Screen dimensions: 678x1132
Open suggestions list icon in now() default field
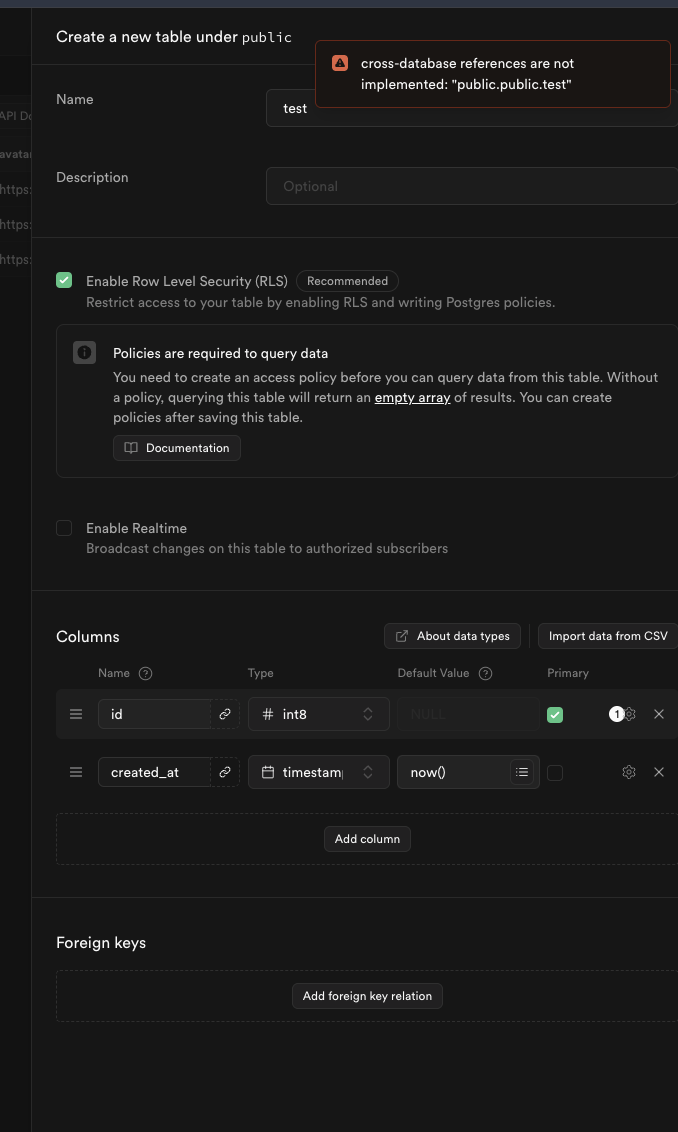pos(522,772)
